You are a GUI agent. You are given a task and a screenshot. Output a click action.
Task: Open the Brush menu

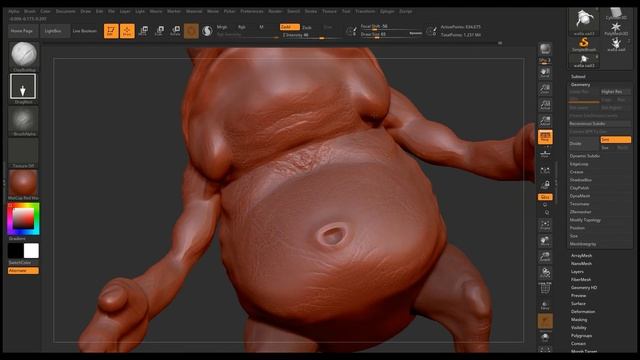click(x=30, y=11)
